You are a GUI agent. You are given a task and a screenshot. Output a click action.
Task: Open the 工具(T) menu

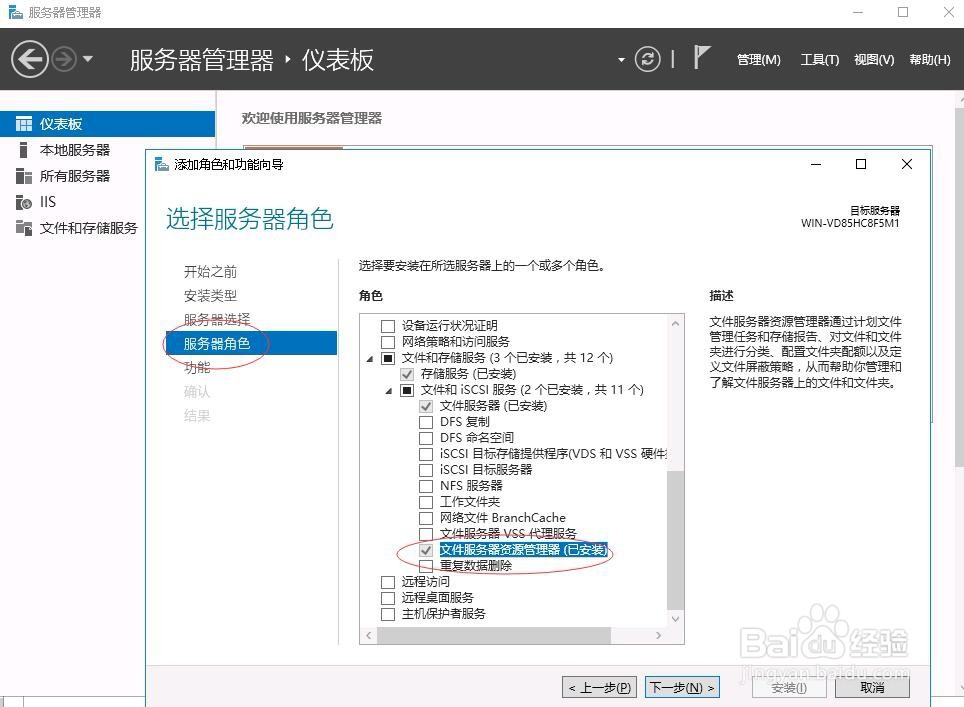819,59
